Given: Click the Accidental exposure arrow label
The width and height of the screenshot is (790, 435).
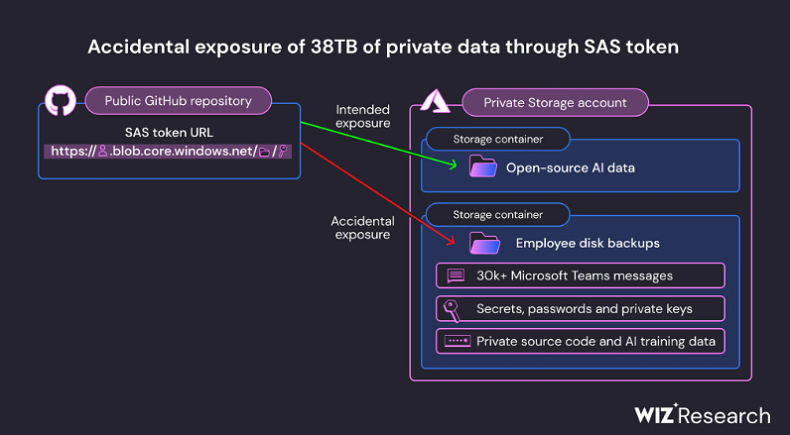Looking at the screenshot, I should point(362,227).
